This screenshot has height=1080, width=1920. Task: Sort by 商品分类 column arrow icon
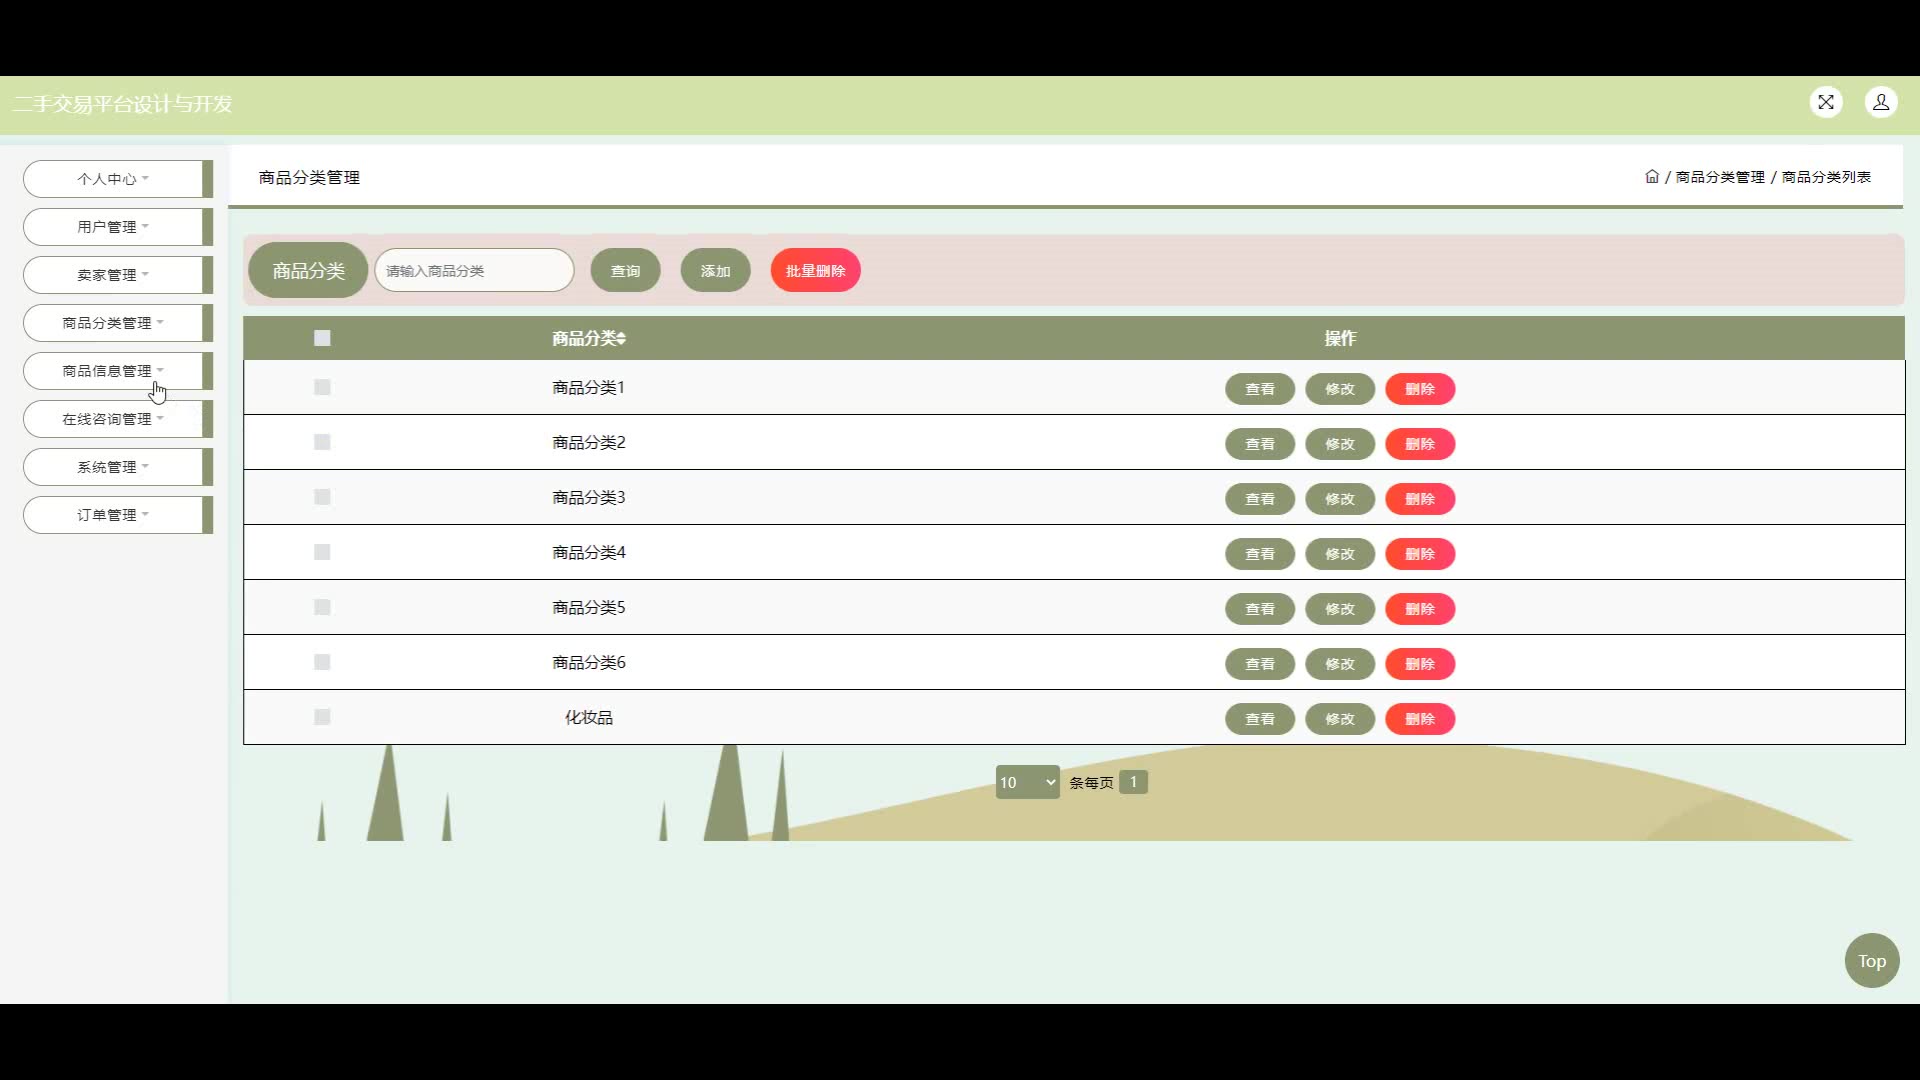pyautogui.click(x=621, y=339)
